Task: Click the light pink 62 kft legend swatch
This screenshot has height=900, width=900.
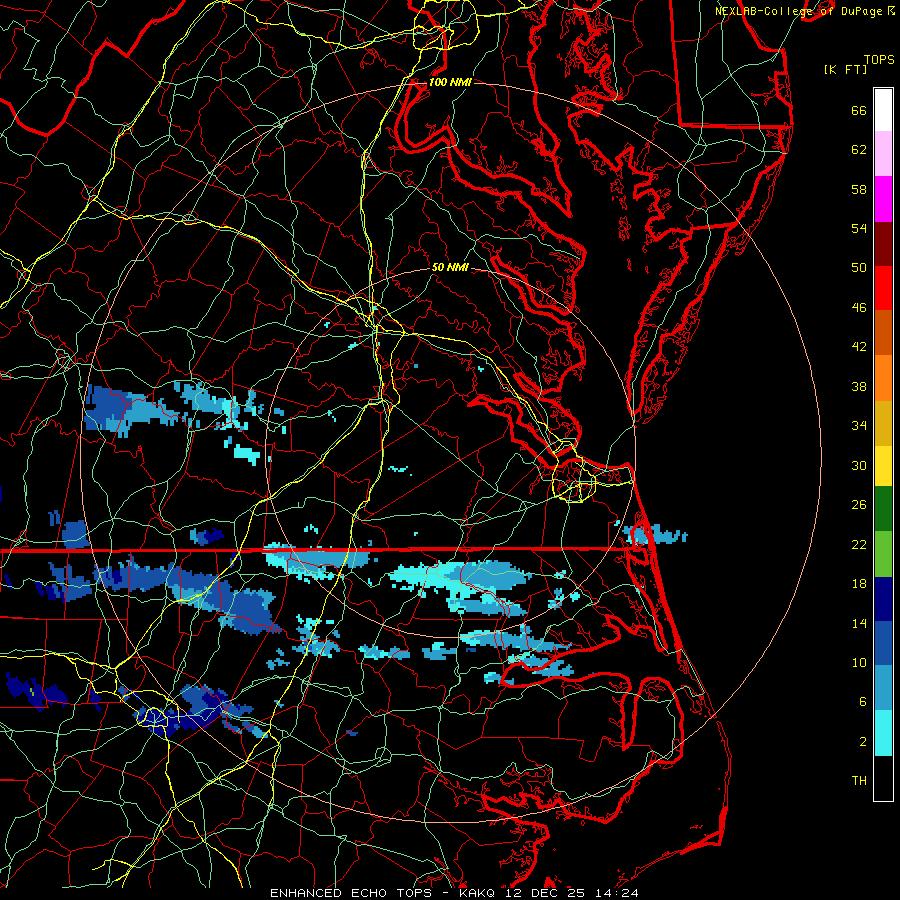Action: coord(883,153)
